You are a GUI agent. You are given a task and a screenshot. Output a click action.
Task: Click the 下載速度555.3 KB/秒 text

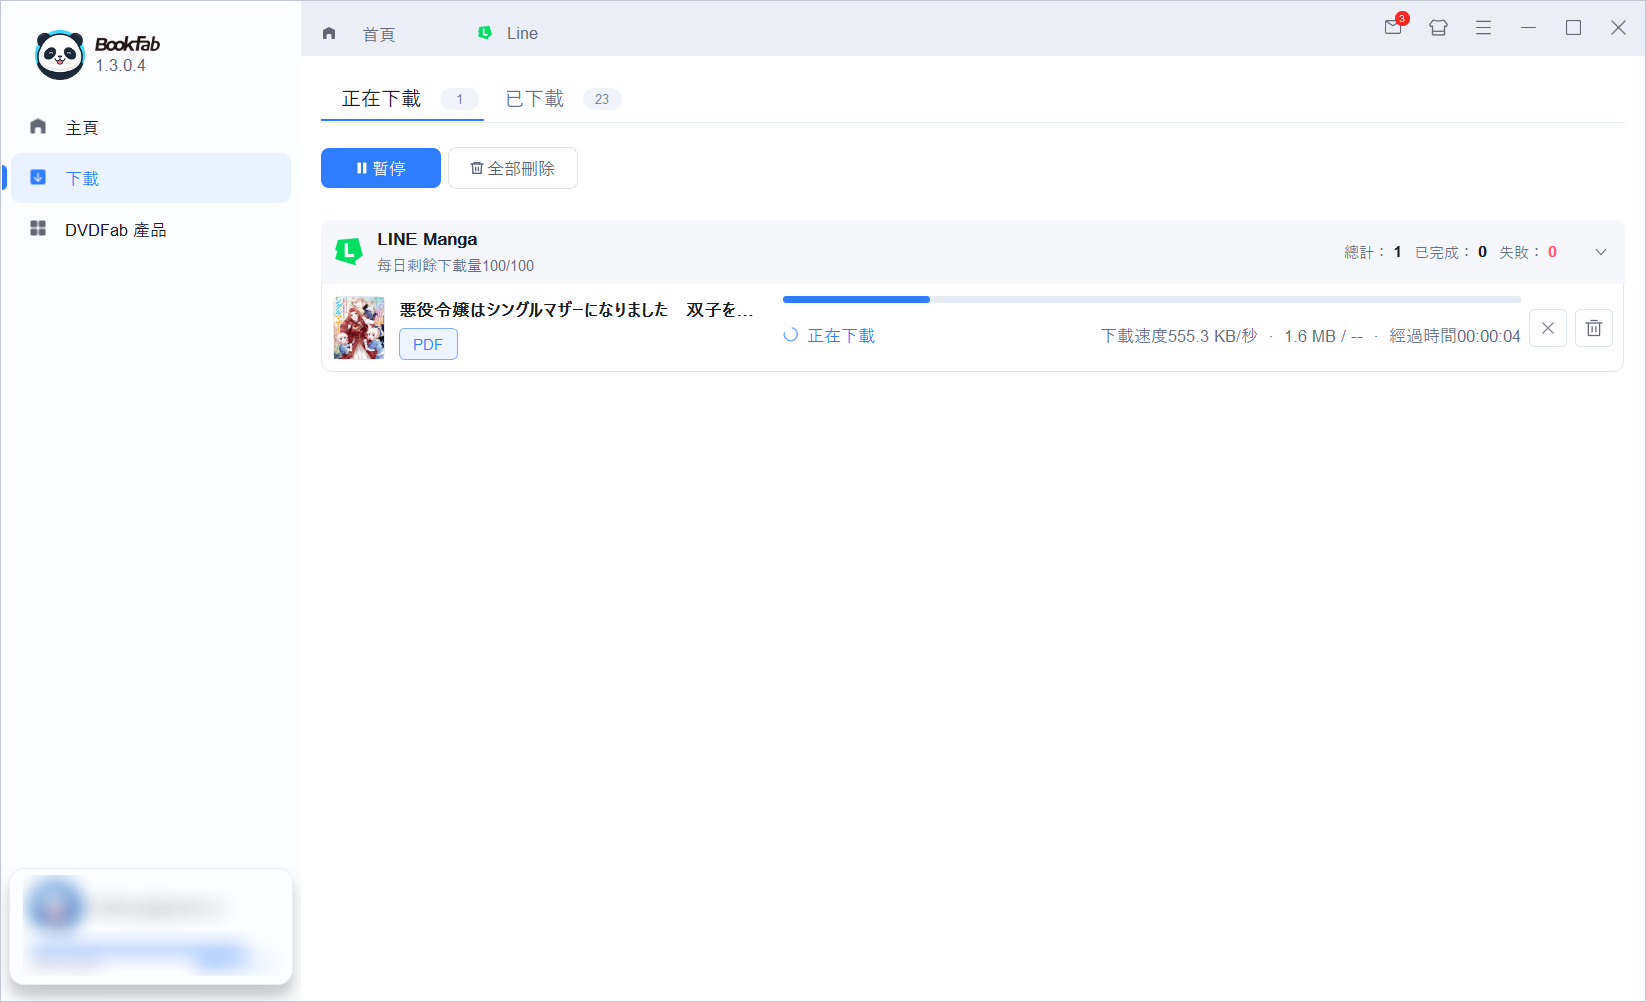[1179, 336]
